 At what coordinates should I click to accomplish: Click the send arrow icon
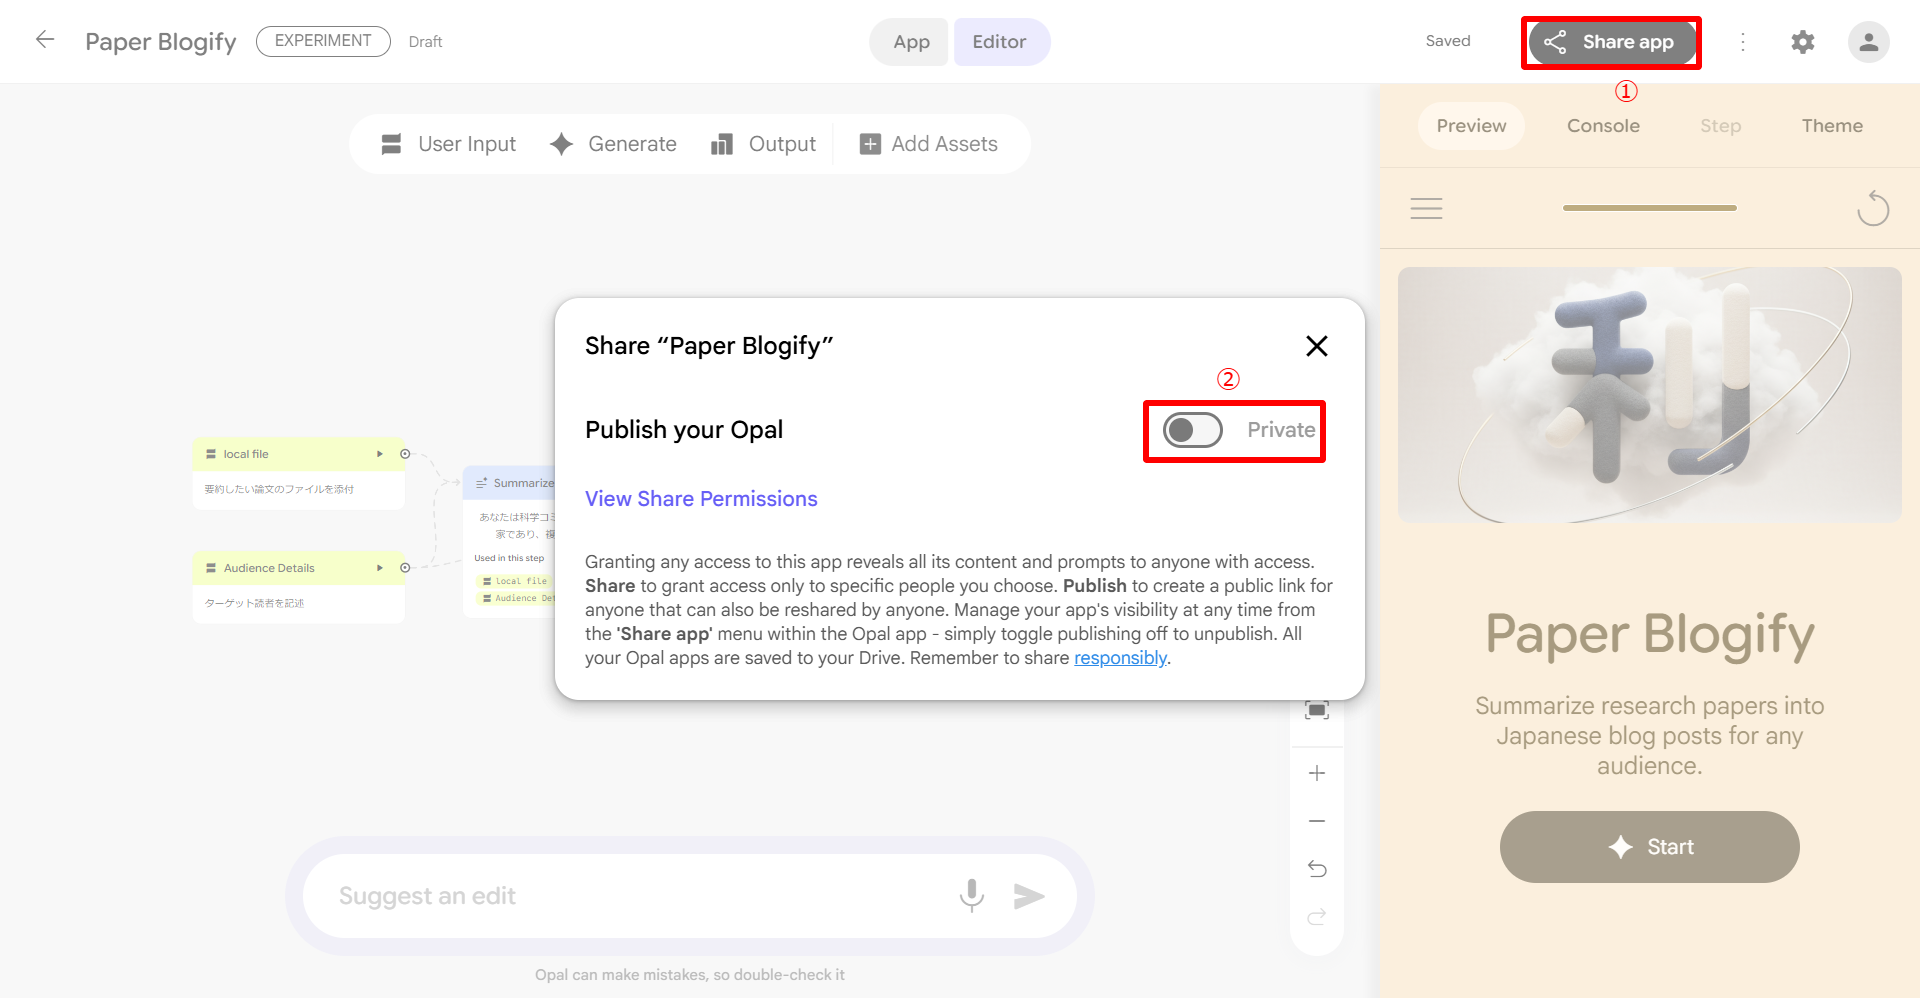[1028, 896]
